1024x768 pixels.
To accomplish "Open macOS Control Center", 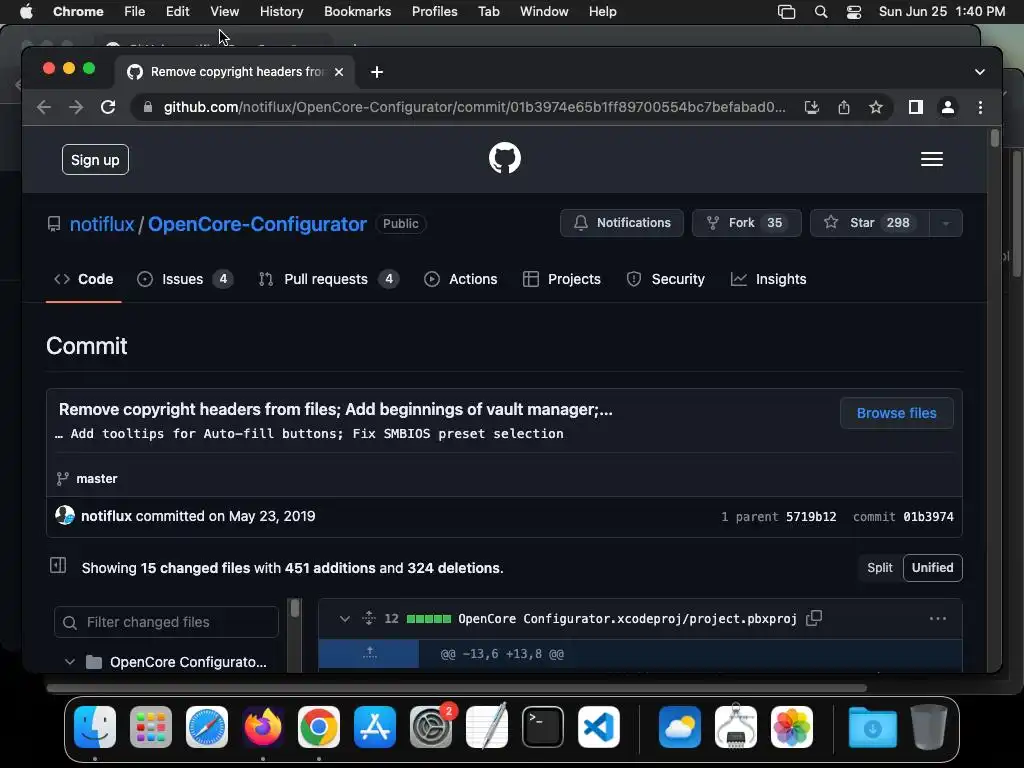I will pos(854,12).
